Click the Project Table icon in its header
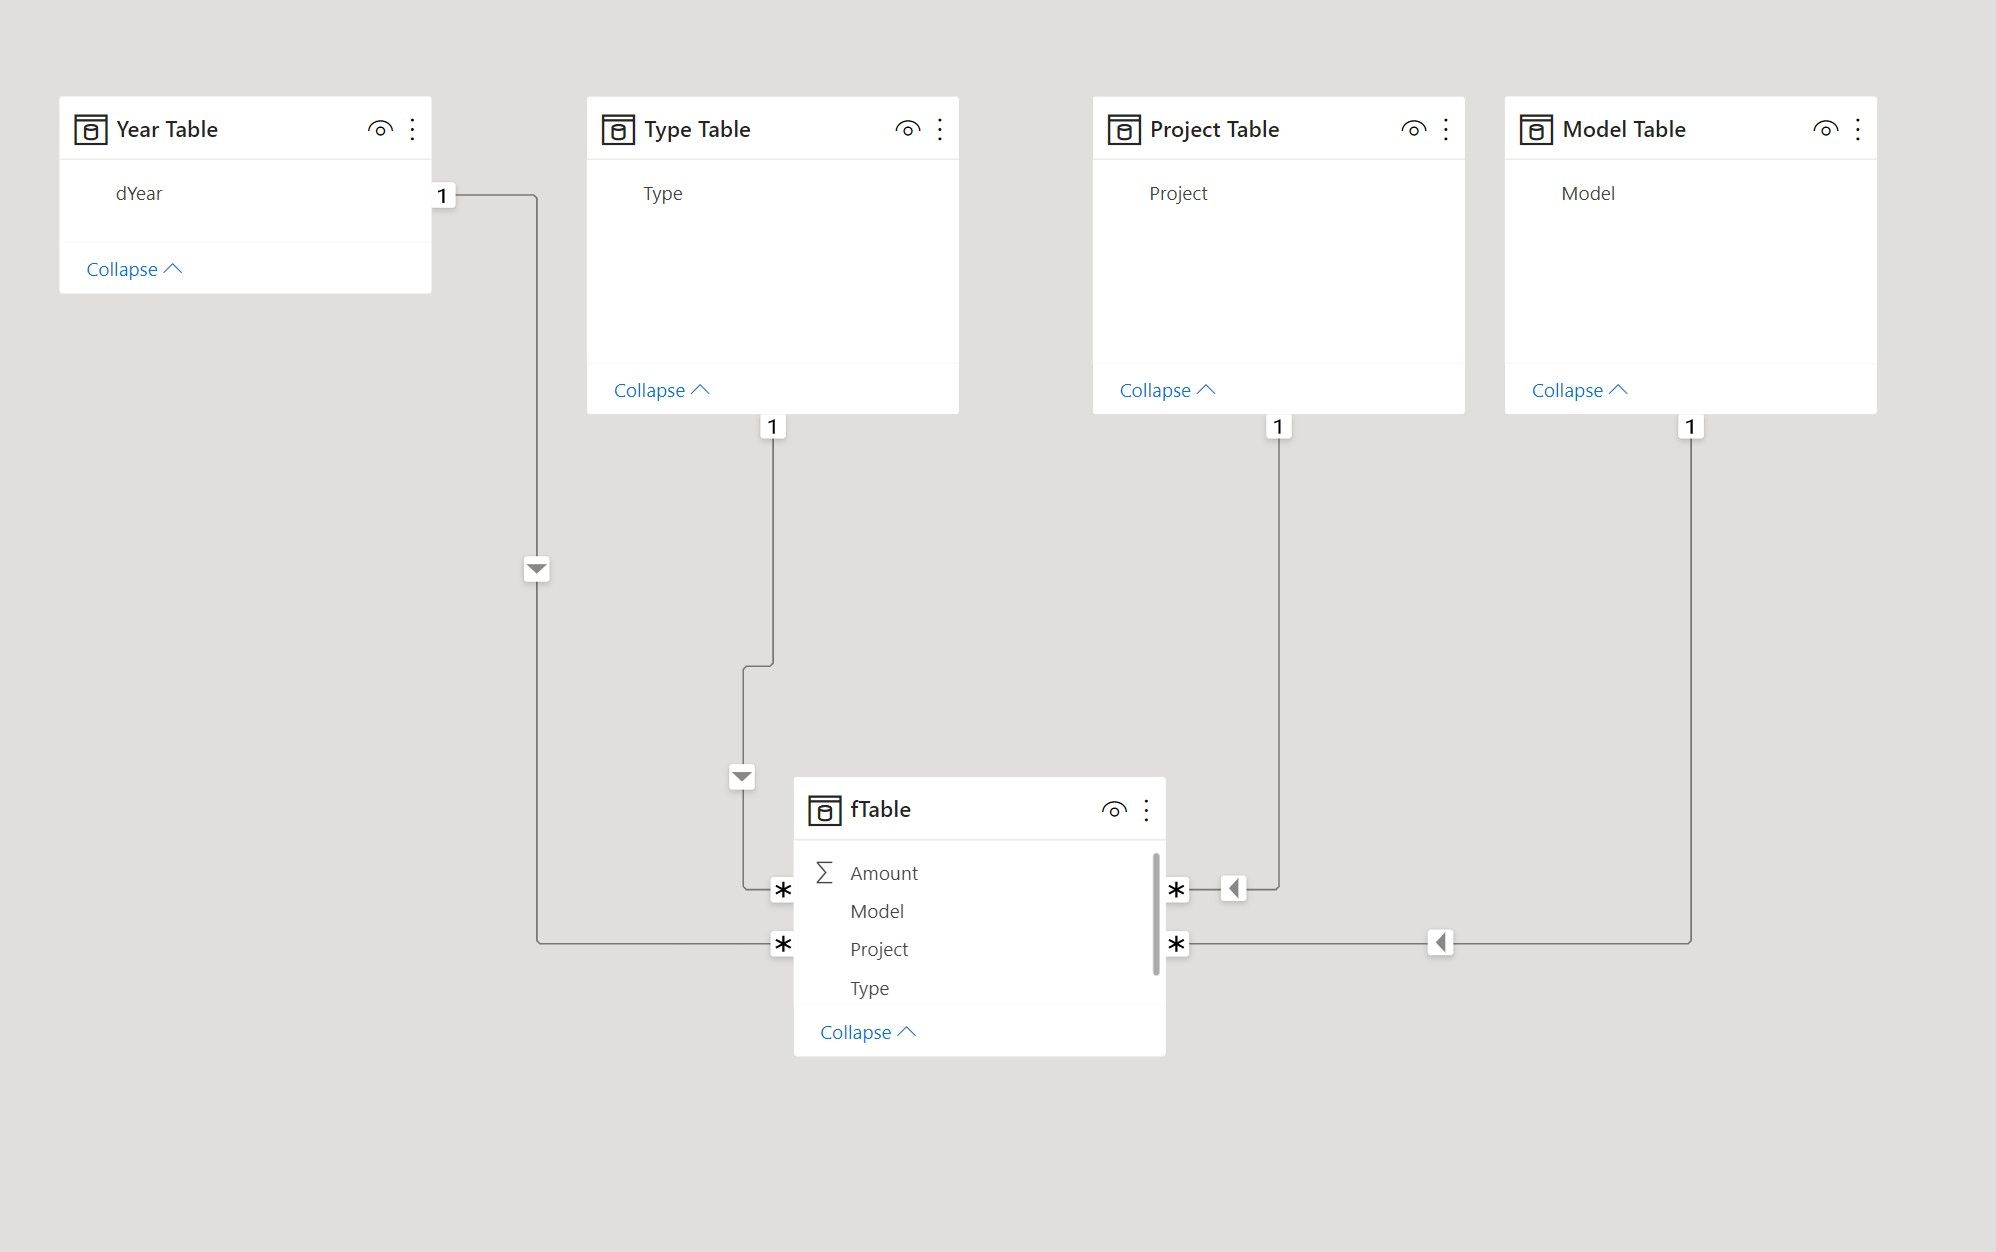 (x=1124, y=130)
